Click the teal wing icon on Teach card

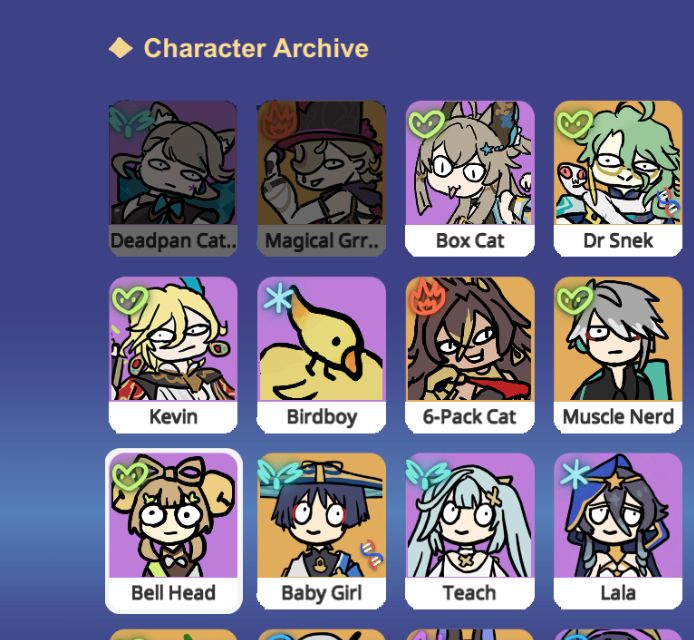[x=427, y=473]
